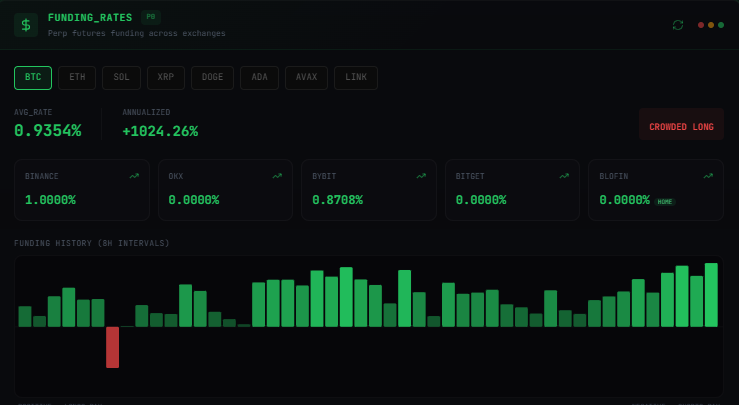Click the yellow window dot
Viewport: 739px width, 405px height.
(711, 25)
